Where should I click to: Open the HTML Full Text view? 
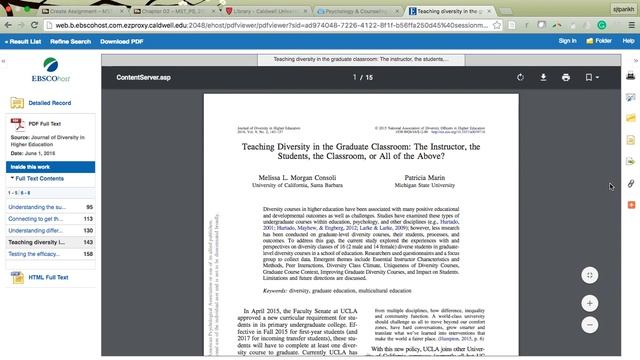tap(48, 277)
